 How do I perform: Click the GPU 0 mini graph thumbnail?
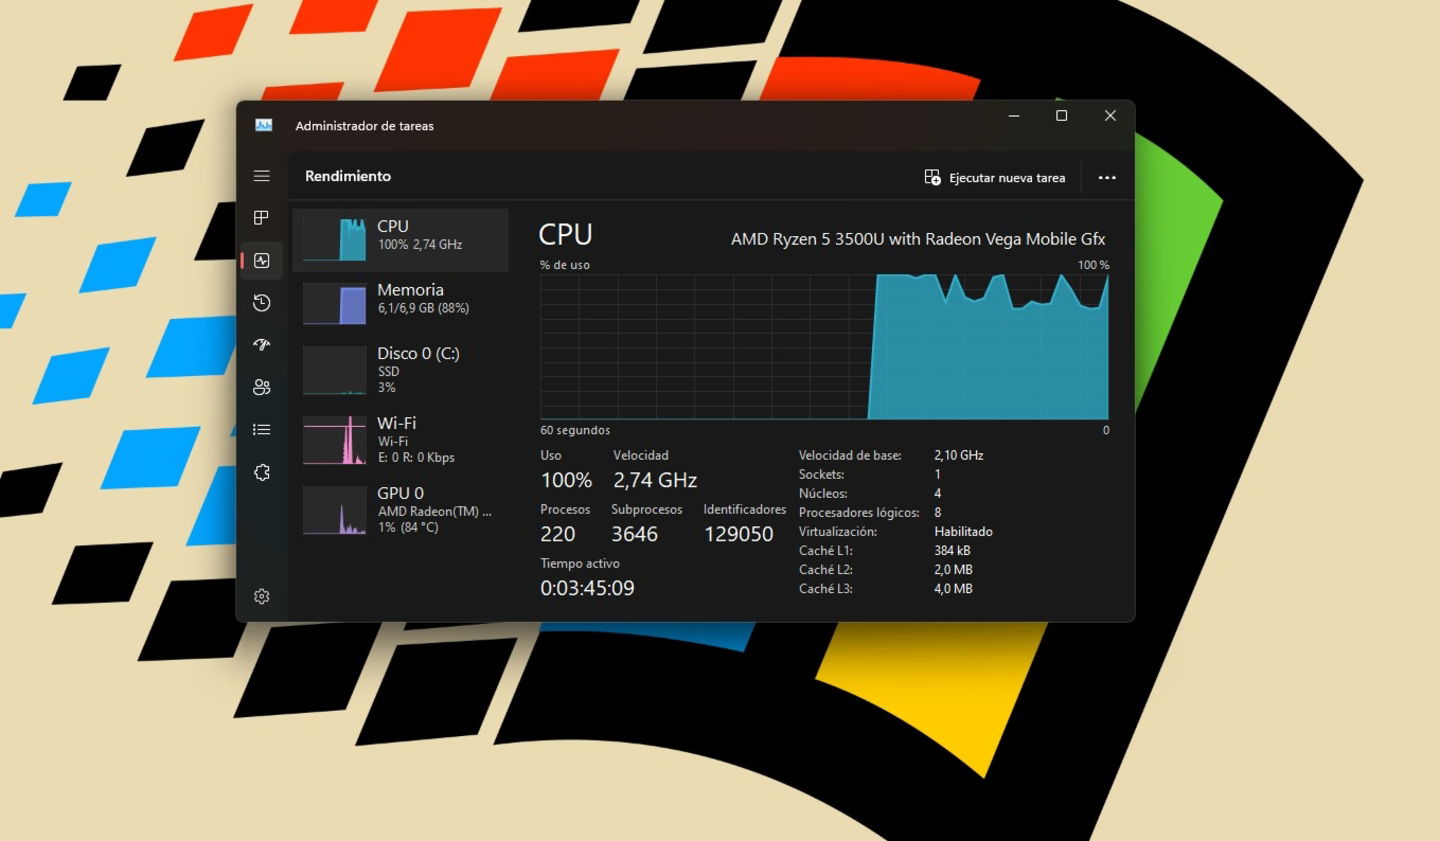334,510
